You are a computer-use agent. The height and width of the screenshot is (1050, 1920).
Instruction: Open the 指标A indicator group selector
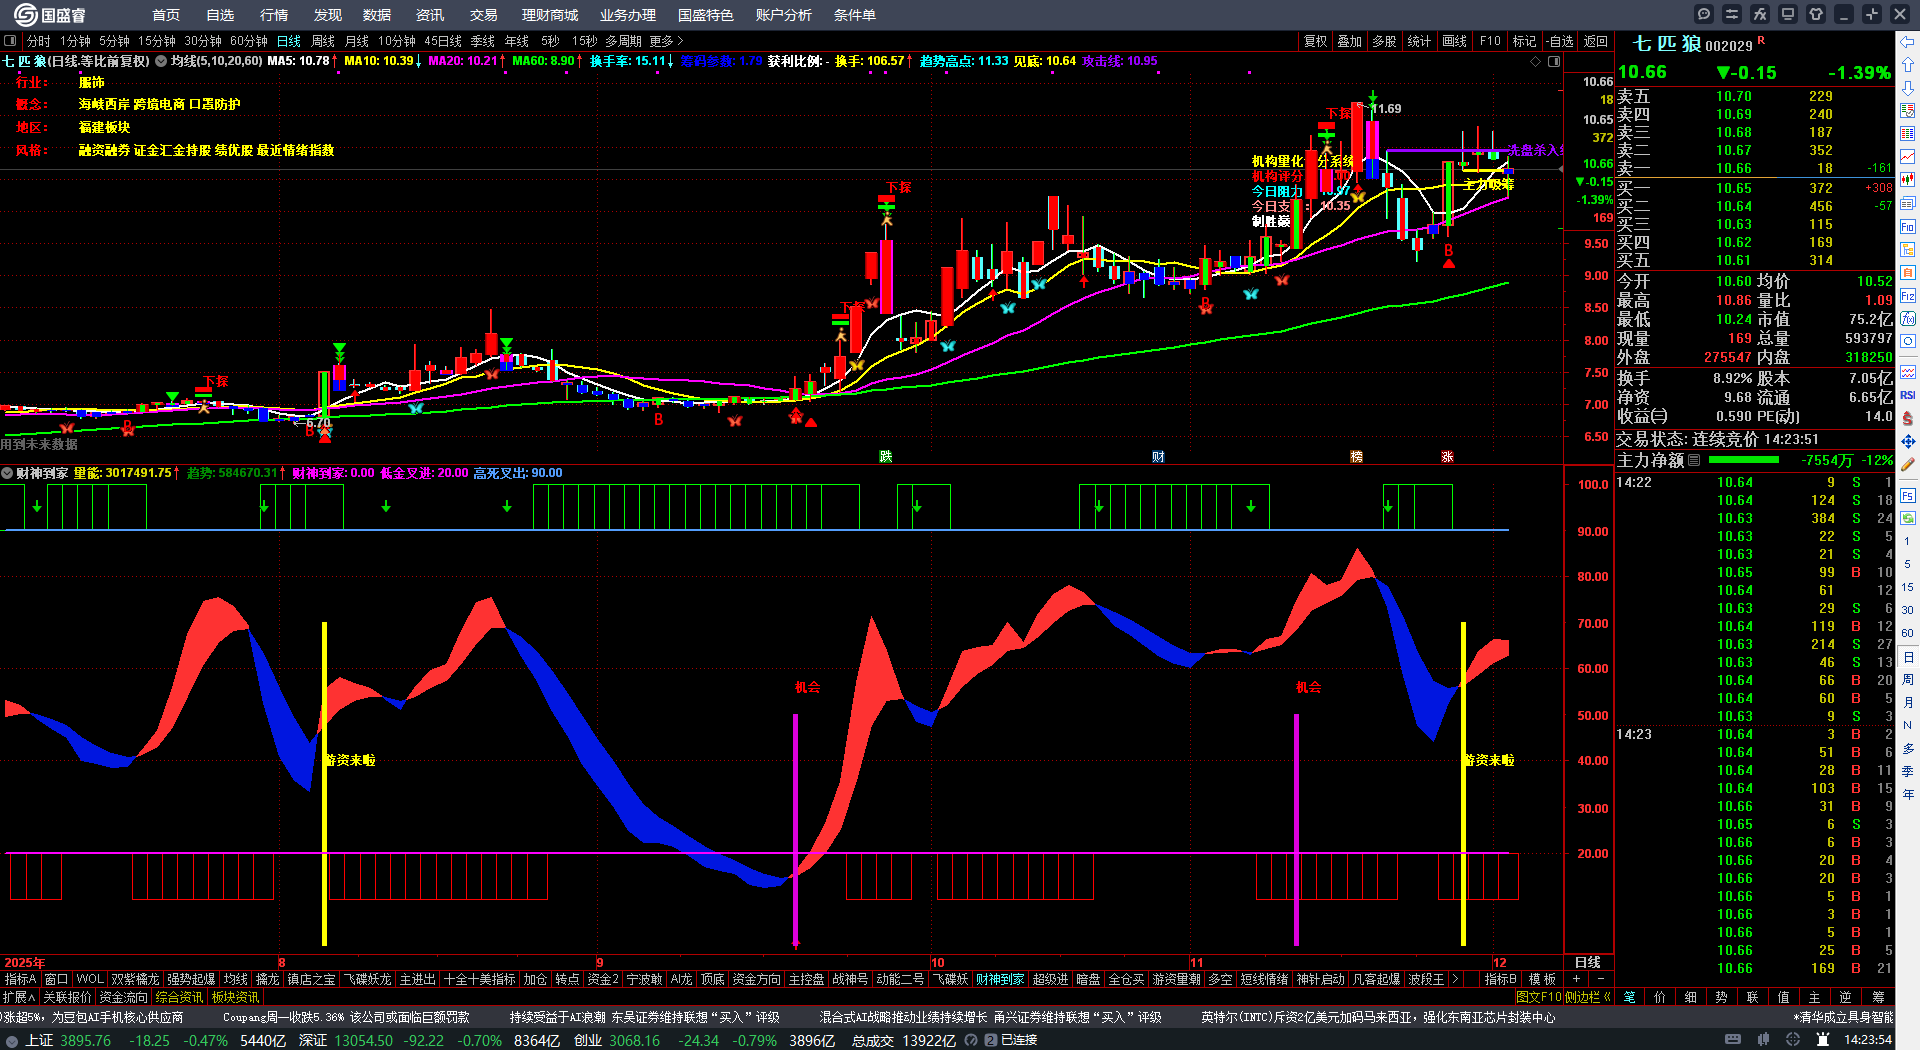[x=20, y=979]
